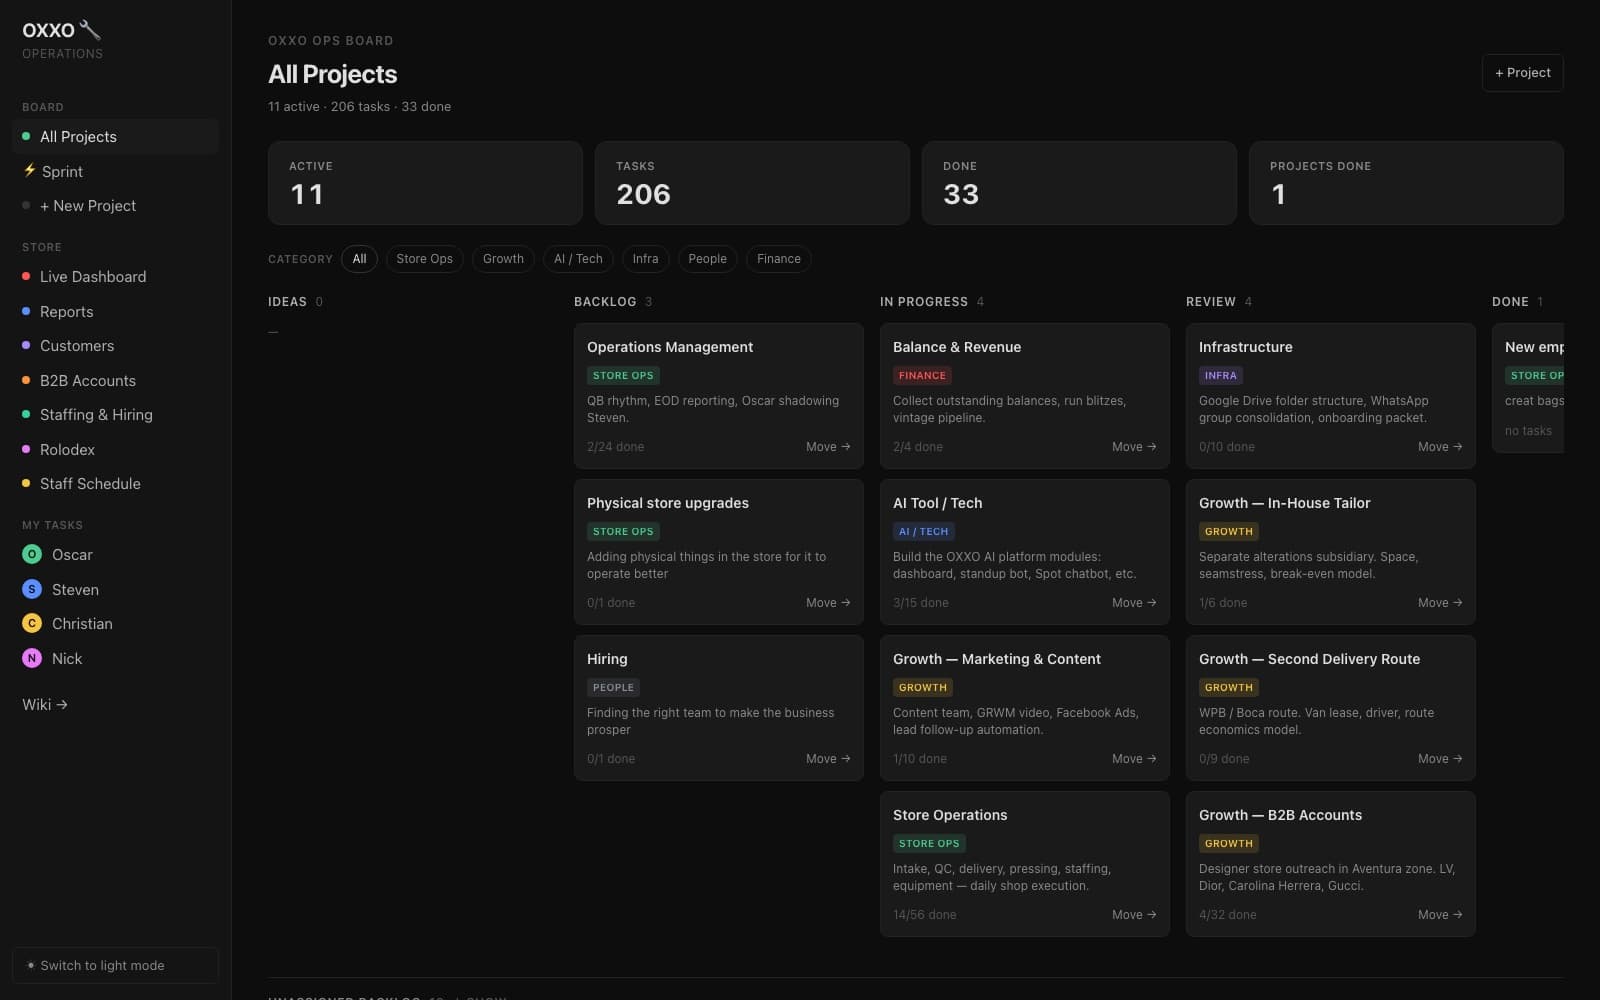Click Christian's yellow avatar icon
This screenshot has width=1600, height=1000.
(32, 623)
